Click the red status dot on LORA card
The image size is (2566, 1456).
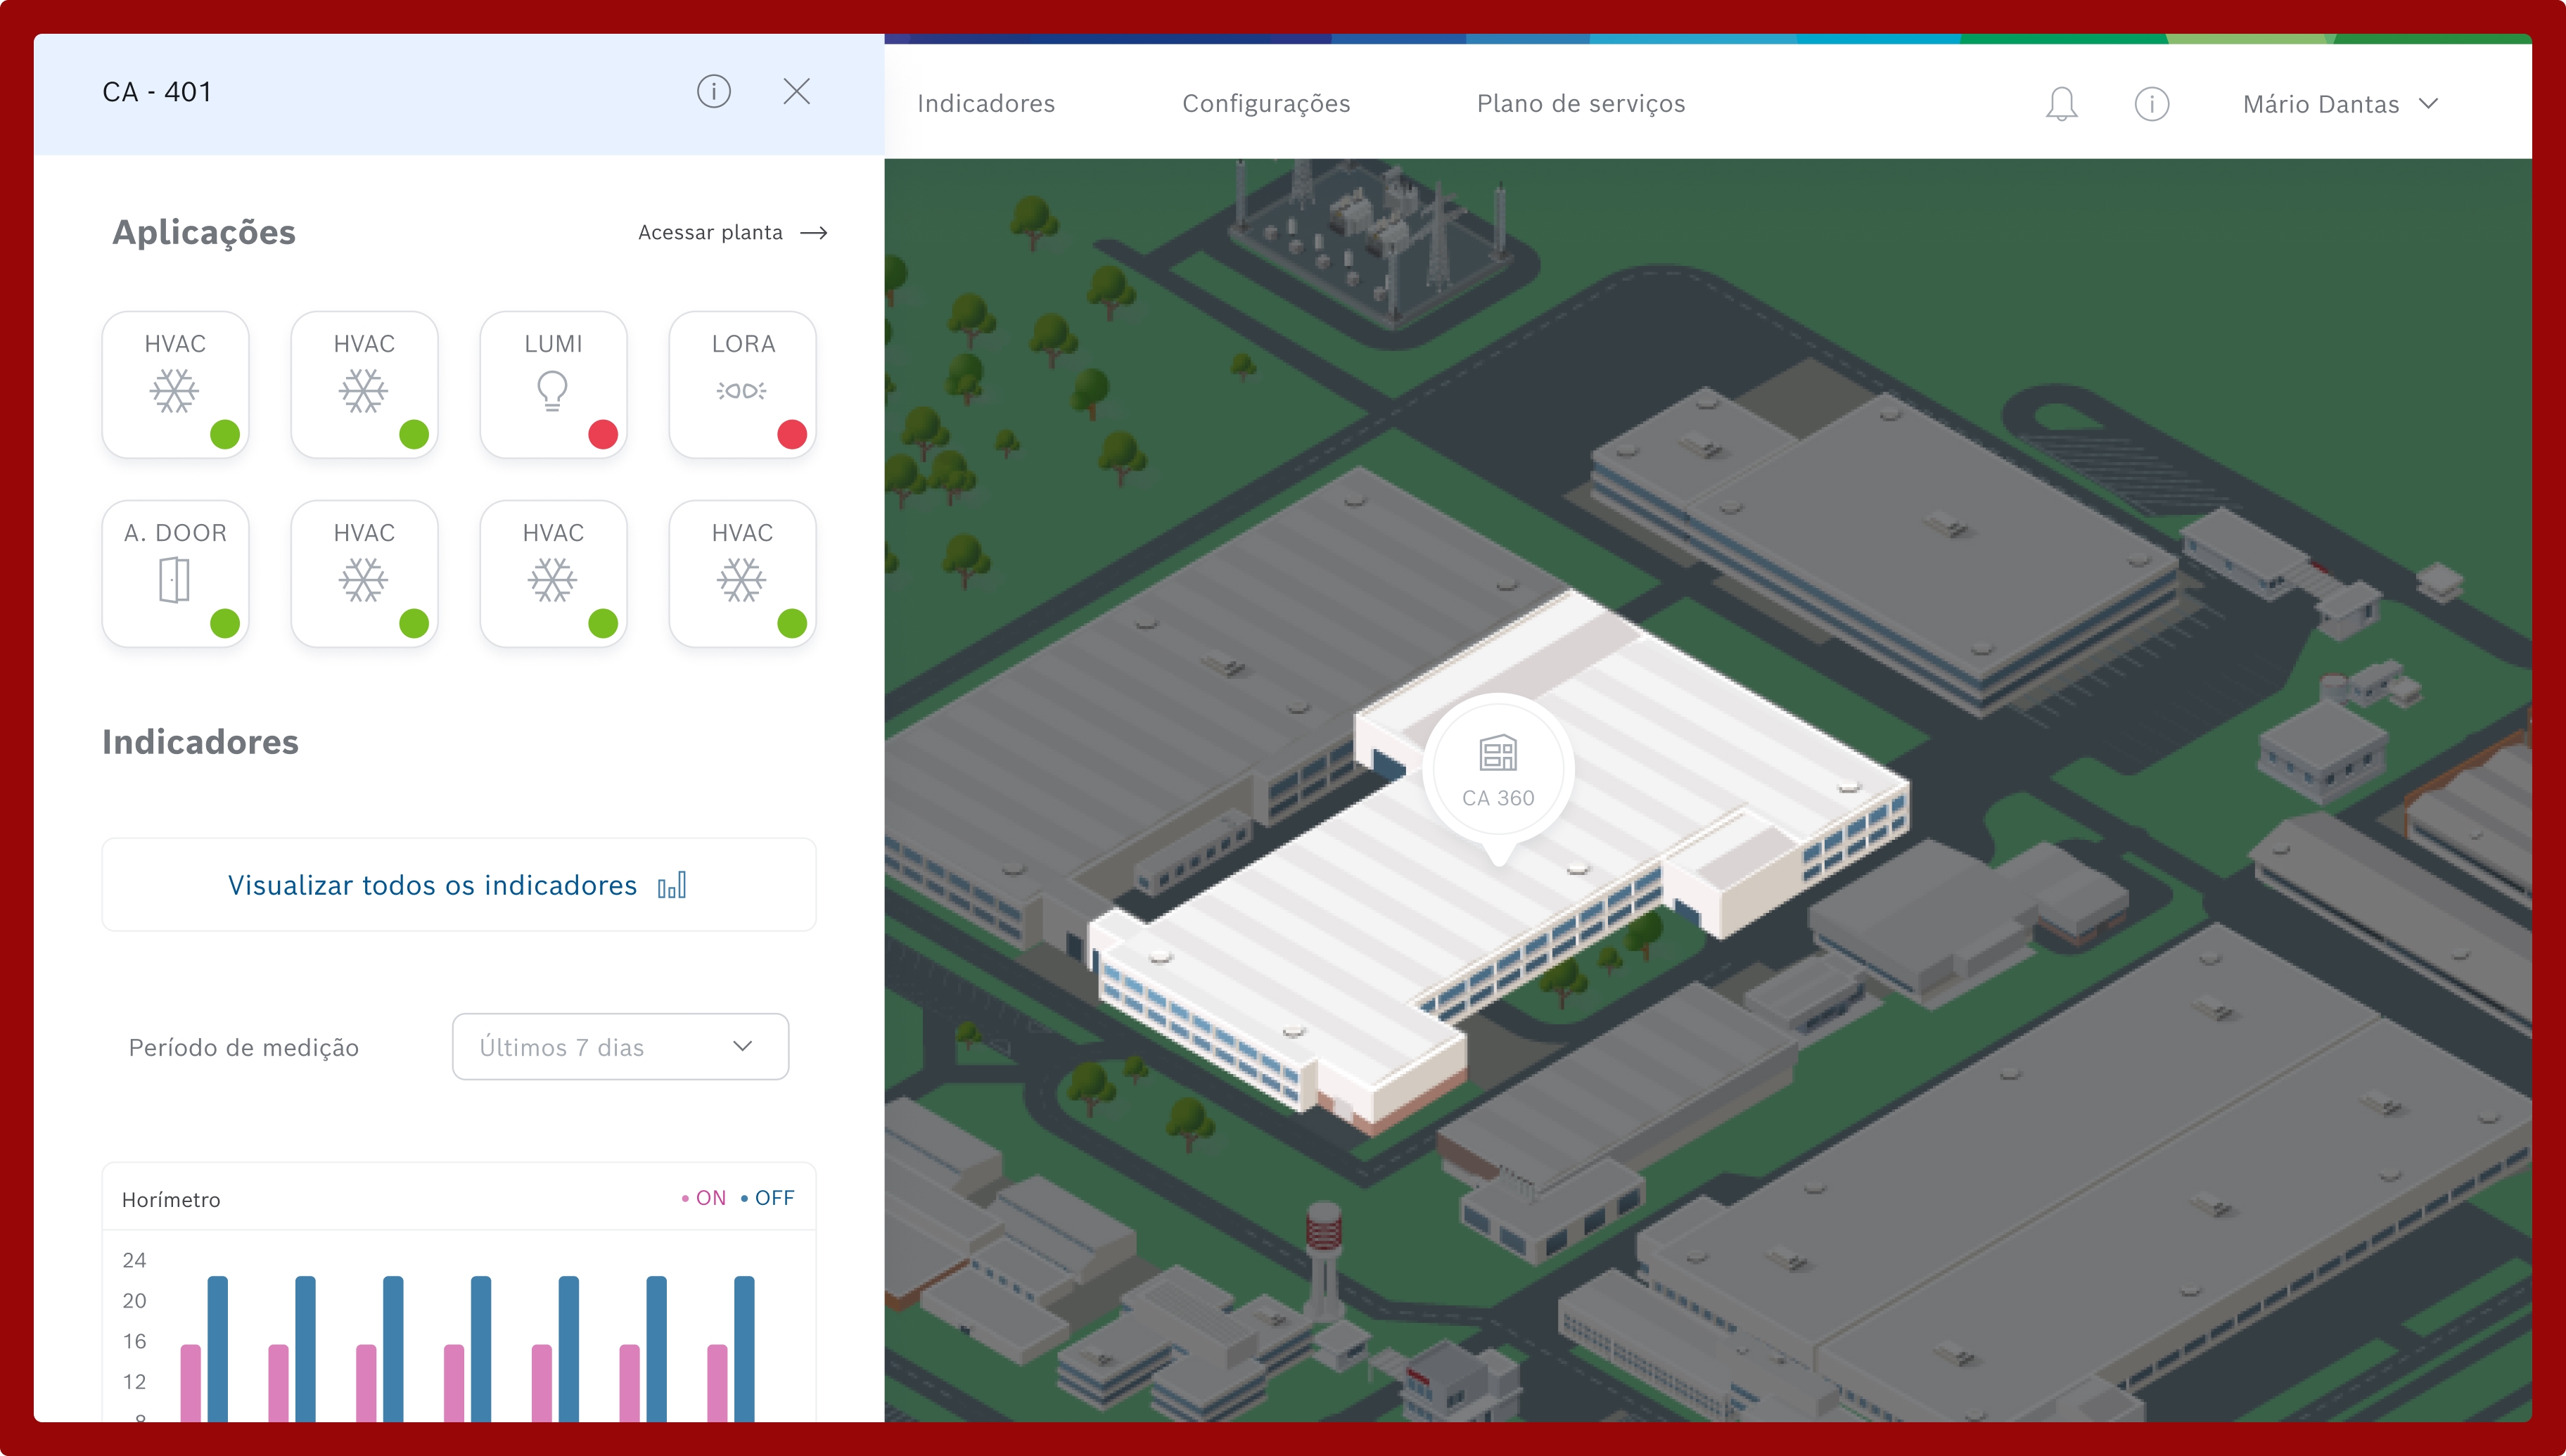(792, 435)
